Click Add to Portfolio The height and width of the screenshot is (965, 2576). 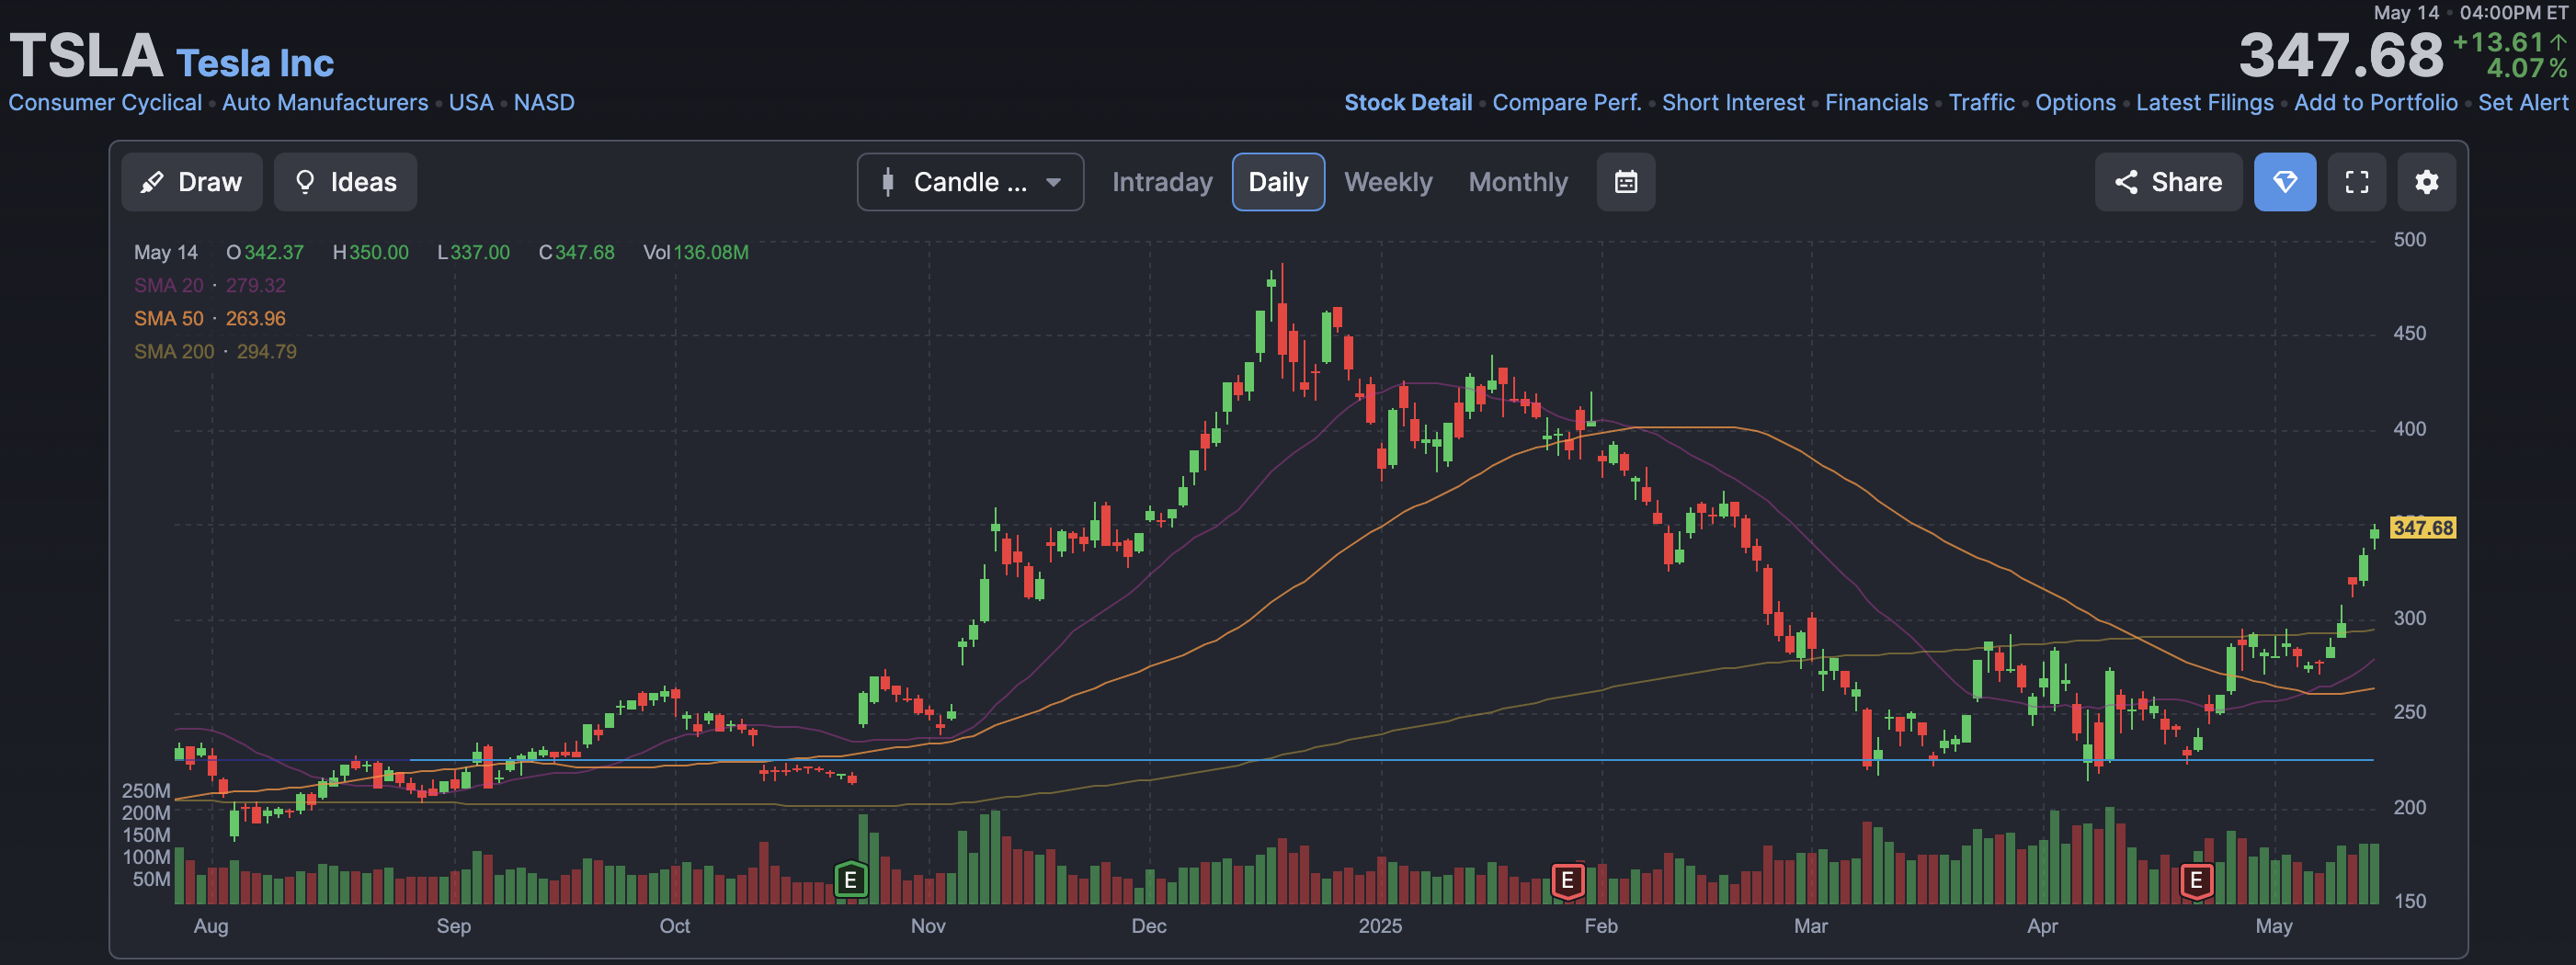pyautogui.click(x=2375, y=102)
